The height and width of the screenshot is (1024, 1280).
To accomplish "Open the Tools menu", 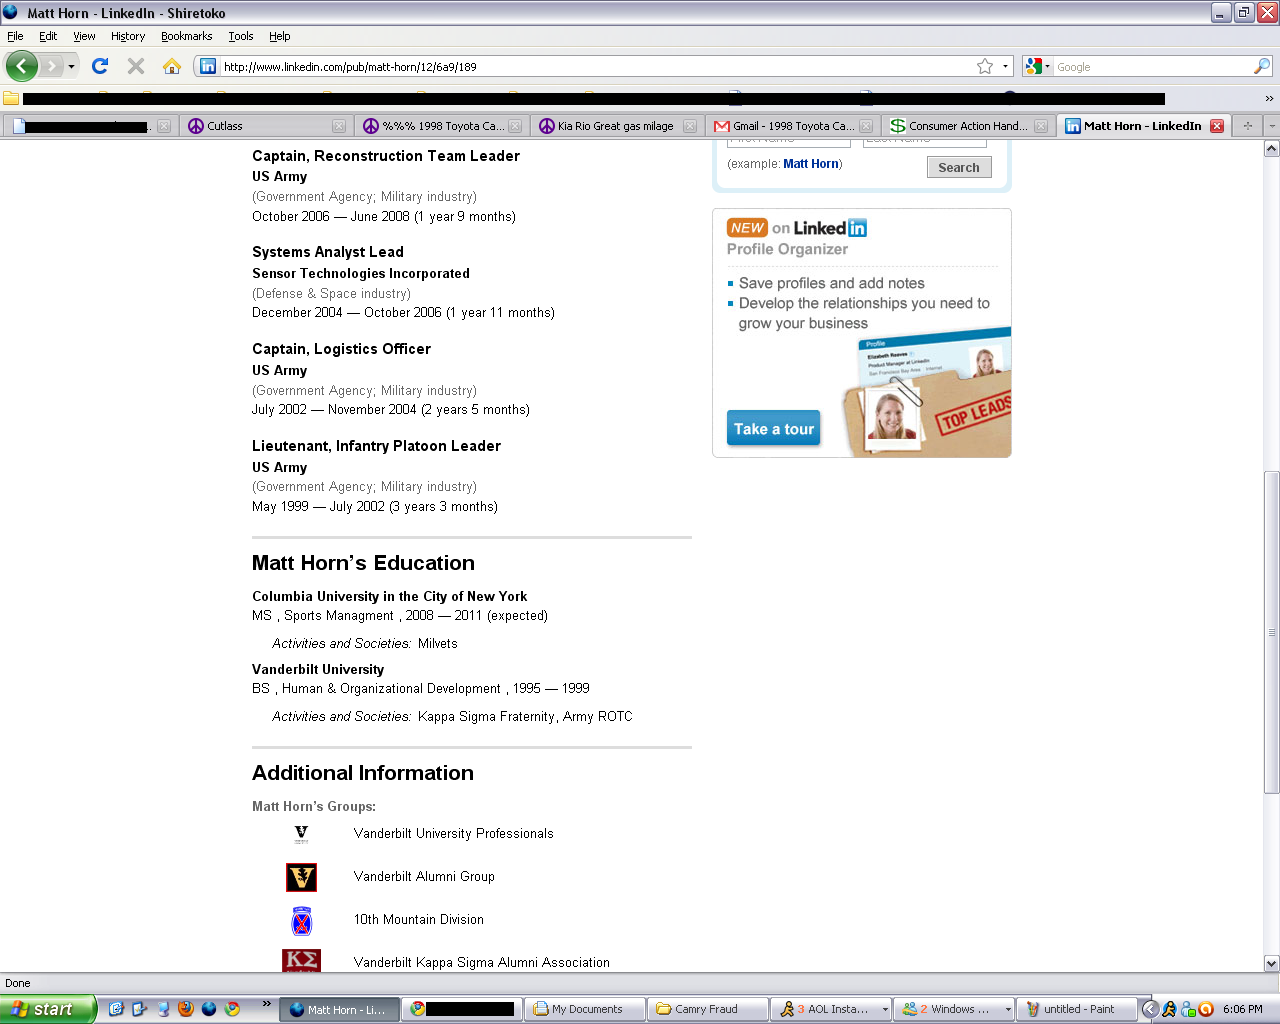I will click(x=241, y=36).
